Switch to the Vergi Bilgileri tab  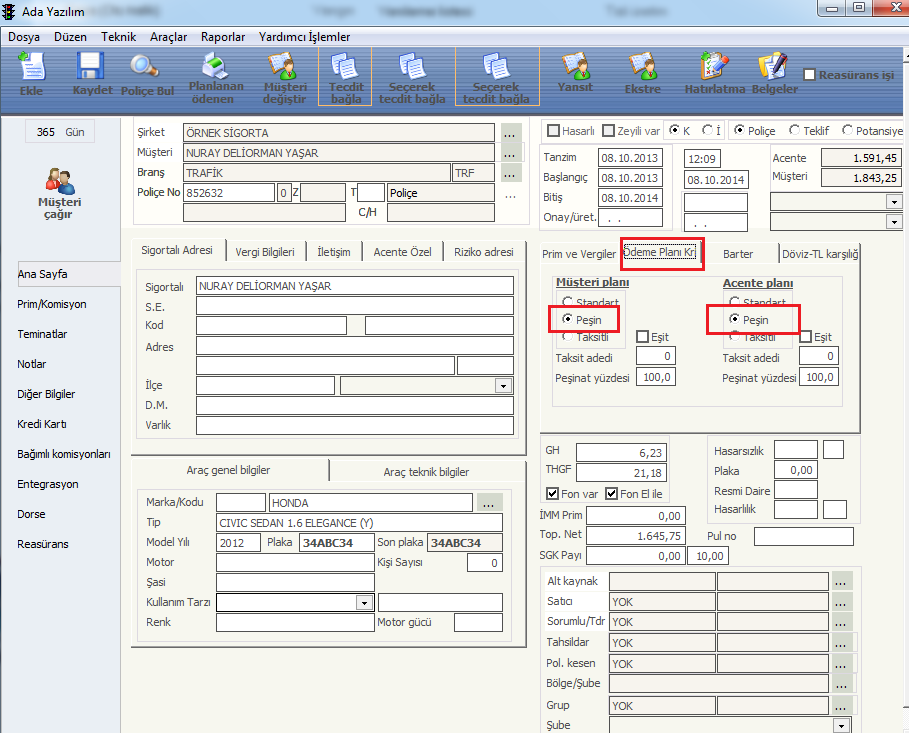(x=264, y=252)
